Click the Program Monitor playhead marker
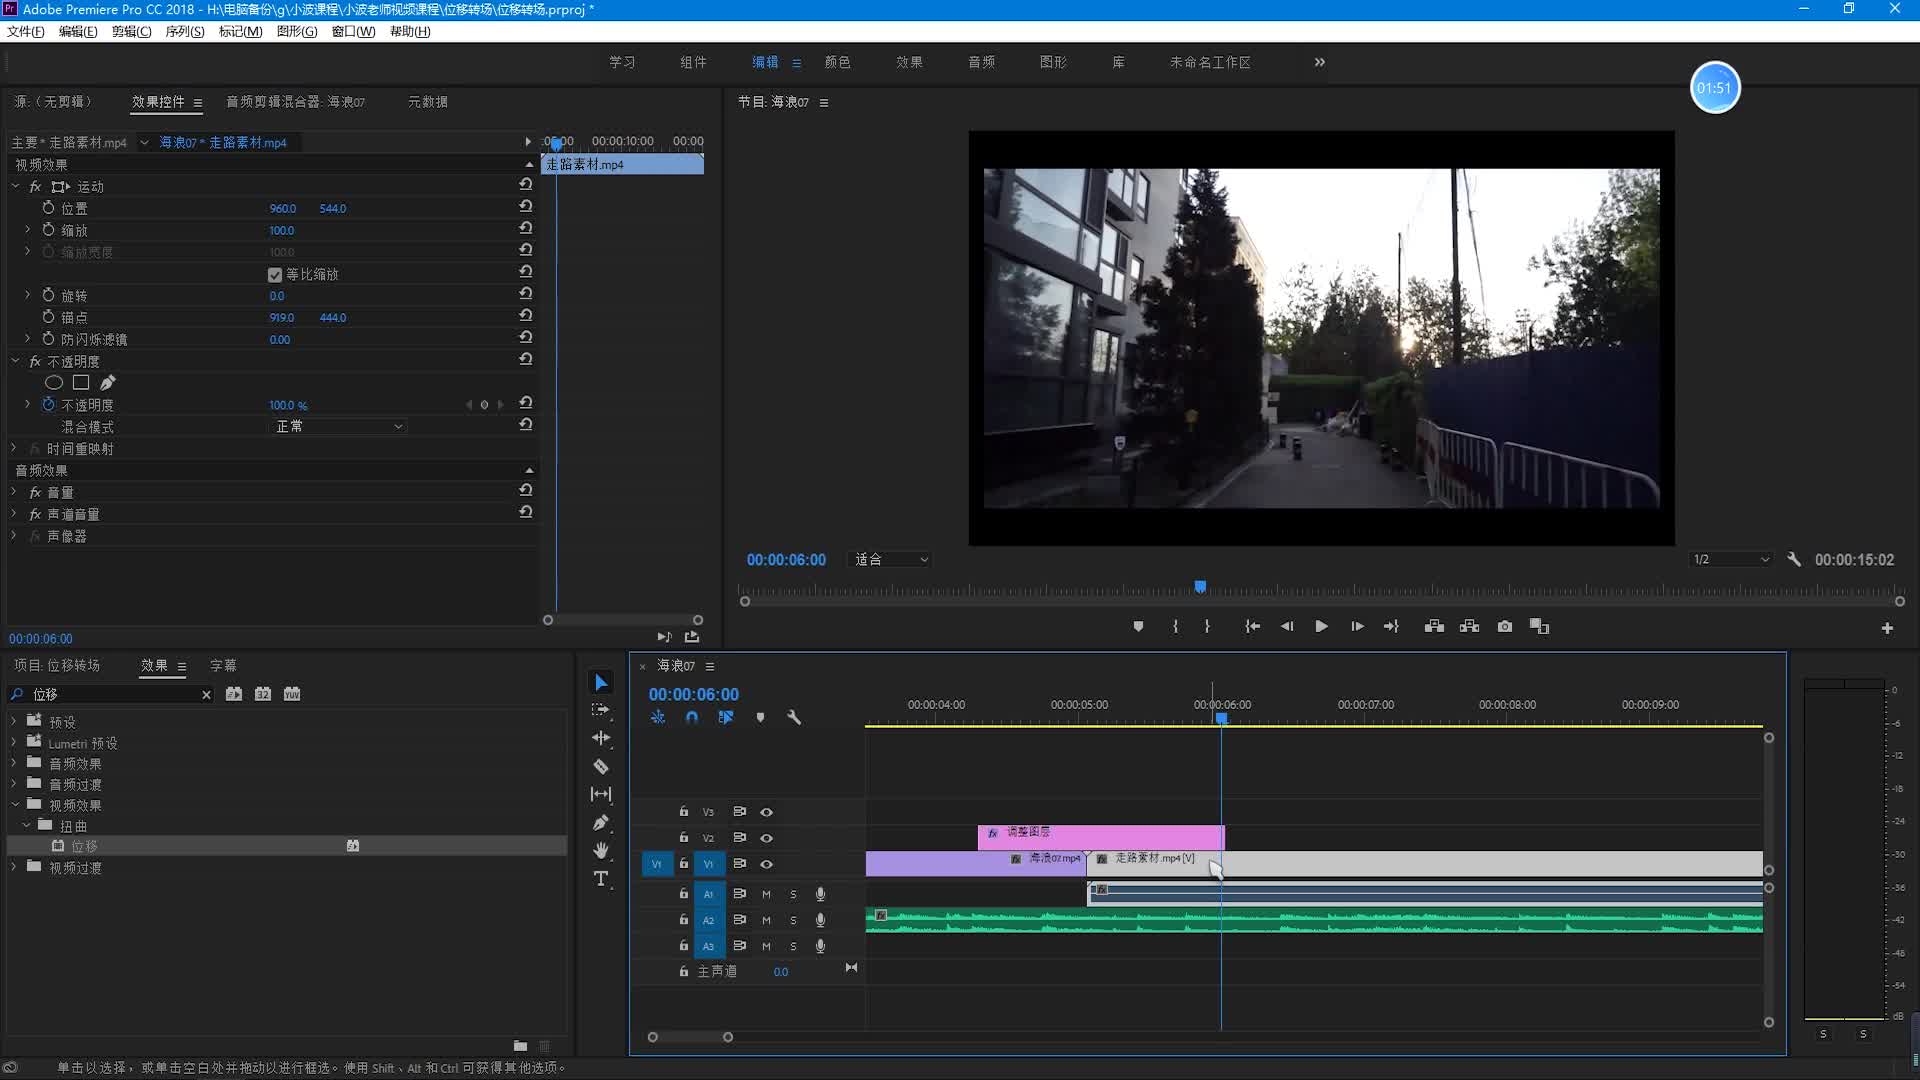This screenshot has height=1080, width=1920. [x=1200, y=587]
